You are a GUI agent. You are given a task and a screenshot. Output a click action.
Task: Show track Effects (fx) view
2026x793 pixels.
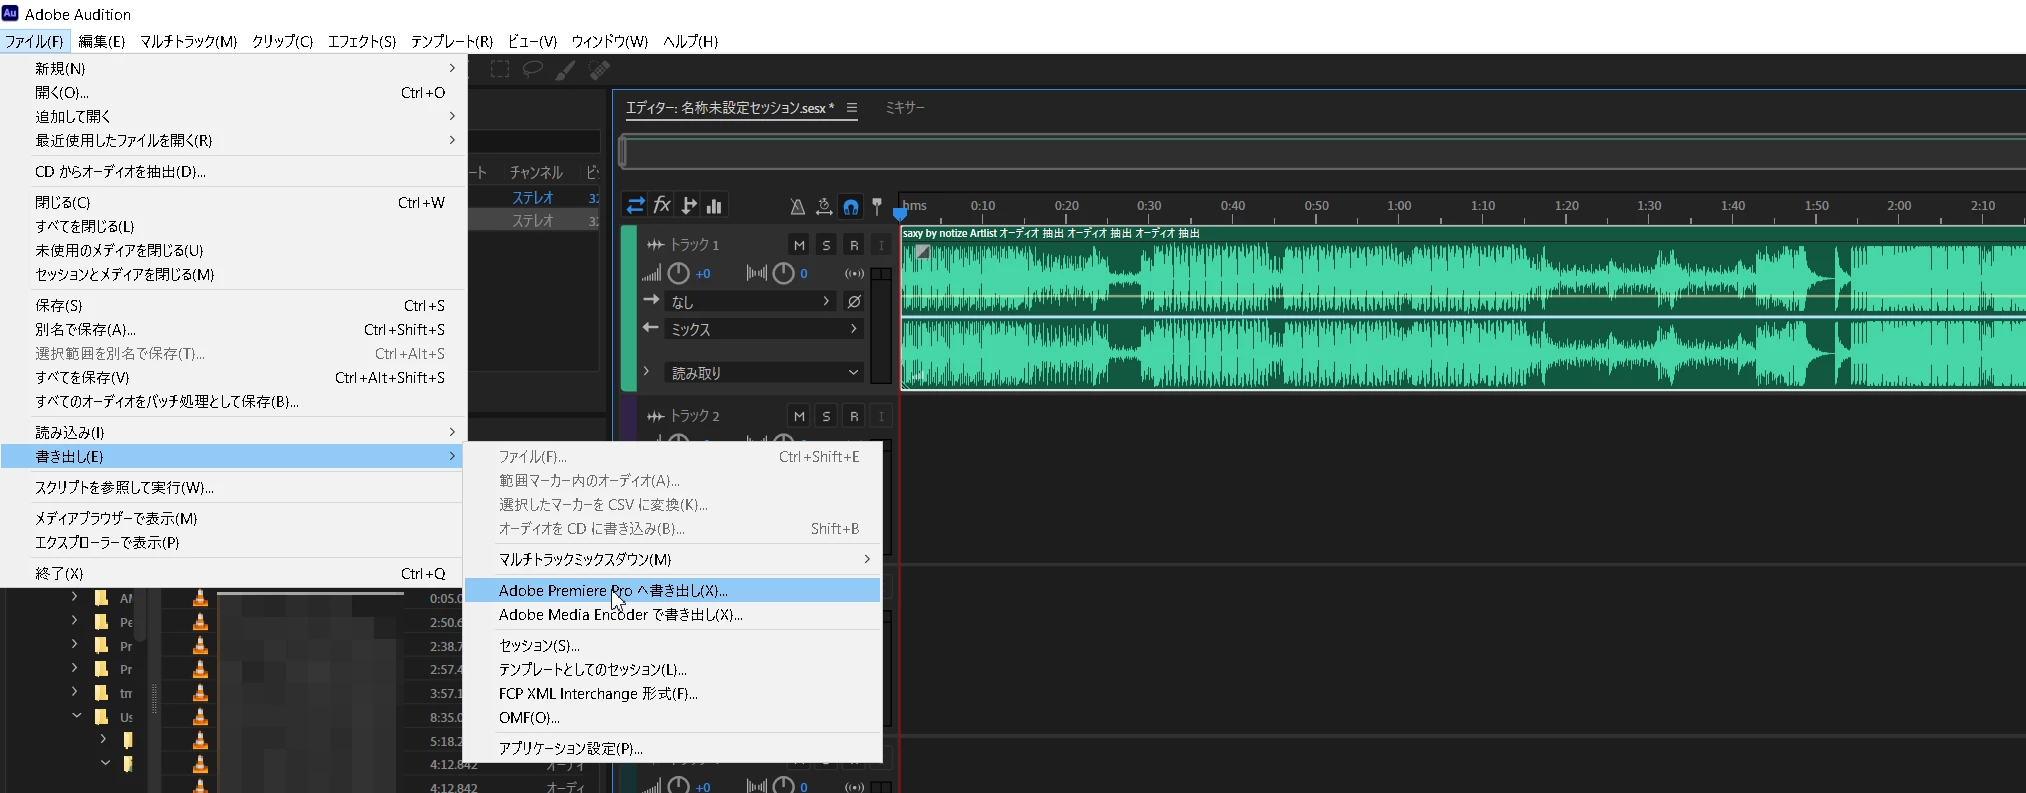click(x=662, y=206)
